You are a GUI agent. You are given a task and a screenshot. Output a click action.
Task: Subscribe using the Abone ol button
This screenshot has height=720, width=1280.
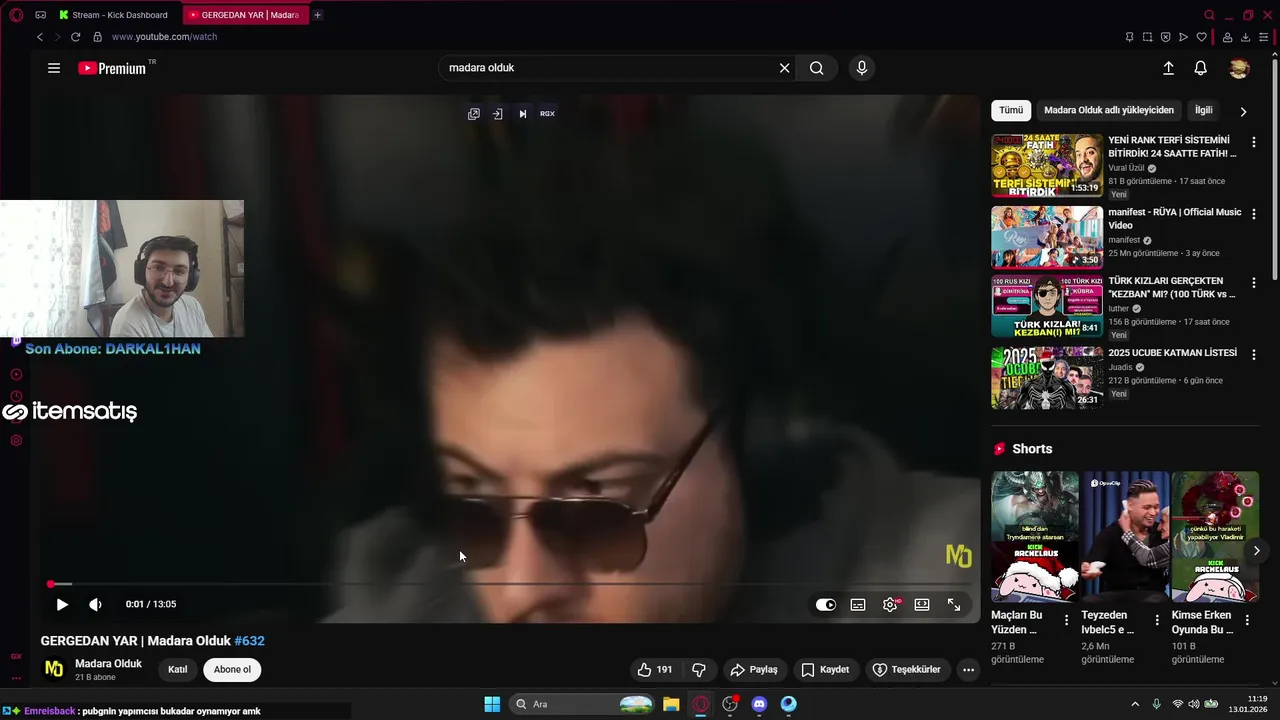tap(232, 670)
